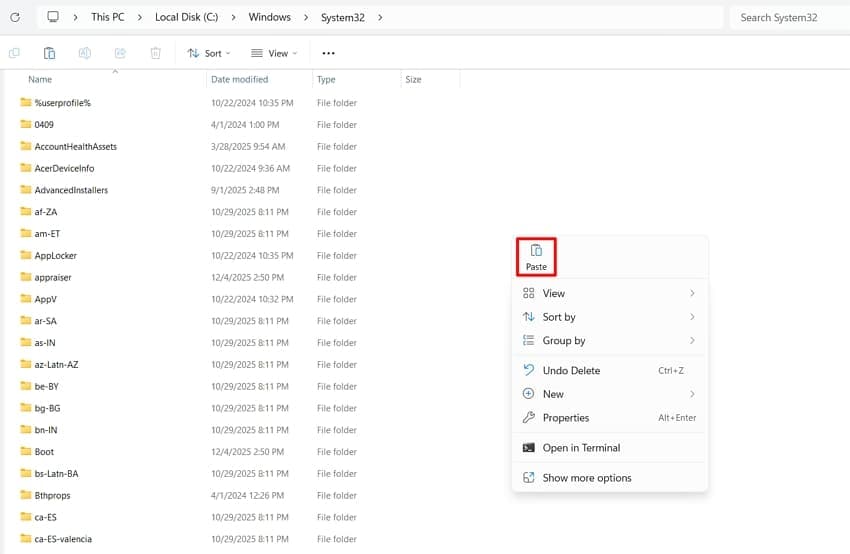The image size is (850, 554).
Task: Open the View context menu entry
Action: tap(610, 293)
